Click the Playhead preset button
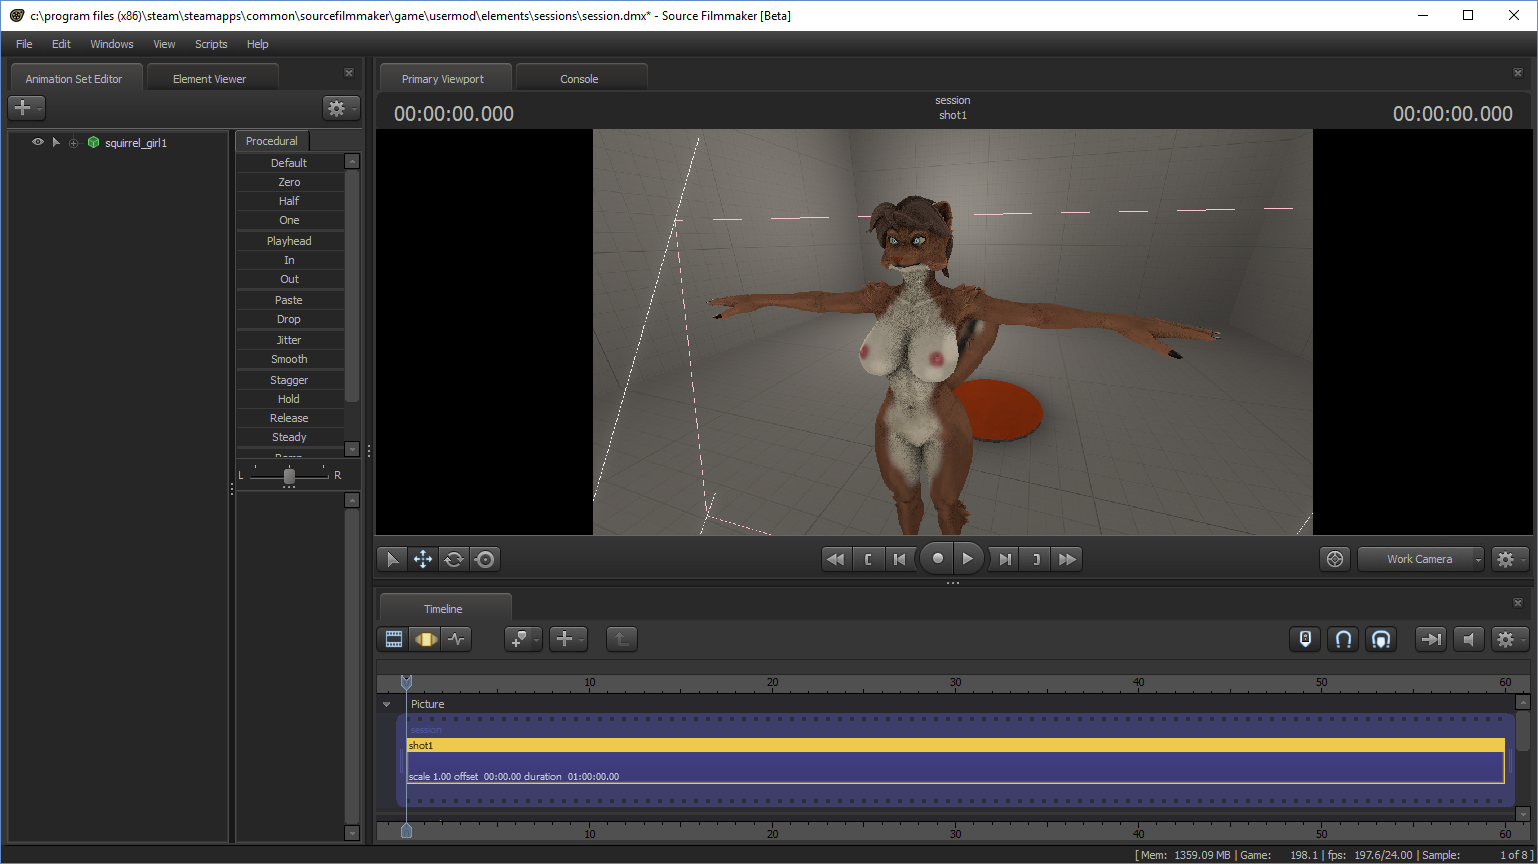Image resolution: width=1538 pixels, height=864 pixels. (x=289, y=241)
